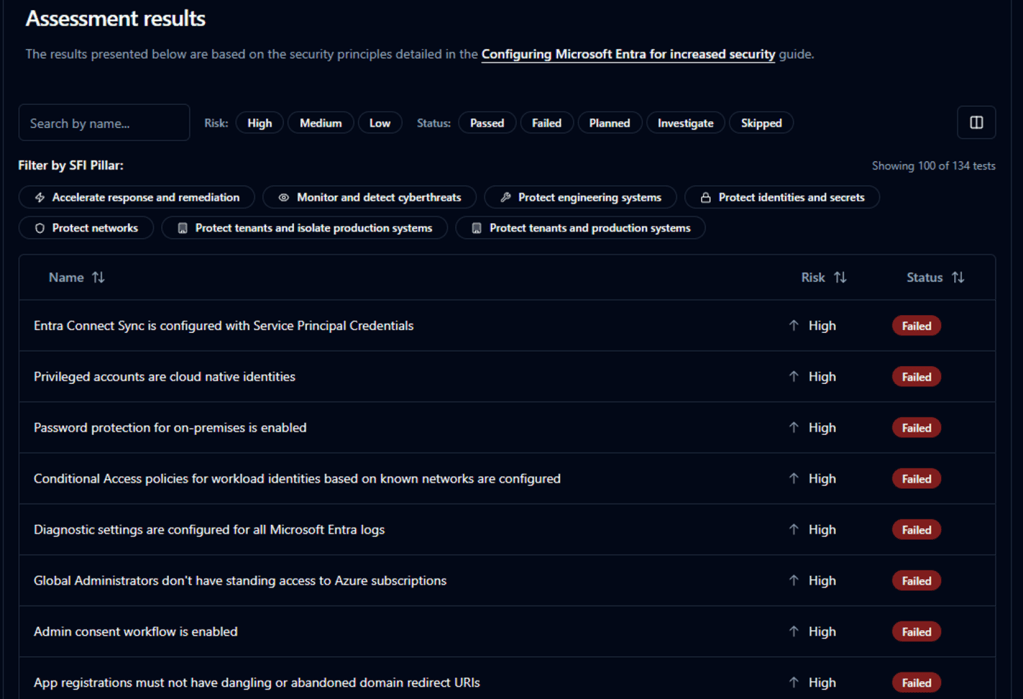Screen dimensions: 1023x699
Task: Click the eye icon on Monitor and detect cyberthreats
Action: coord(284,198)
